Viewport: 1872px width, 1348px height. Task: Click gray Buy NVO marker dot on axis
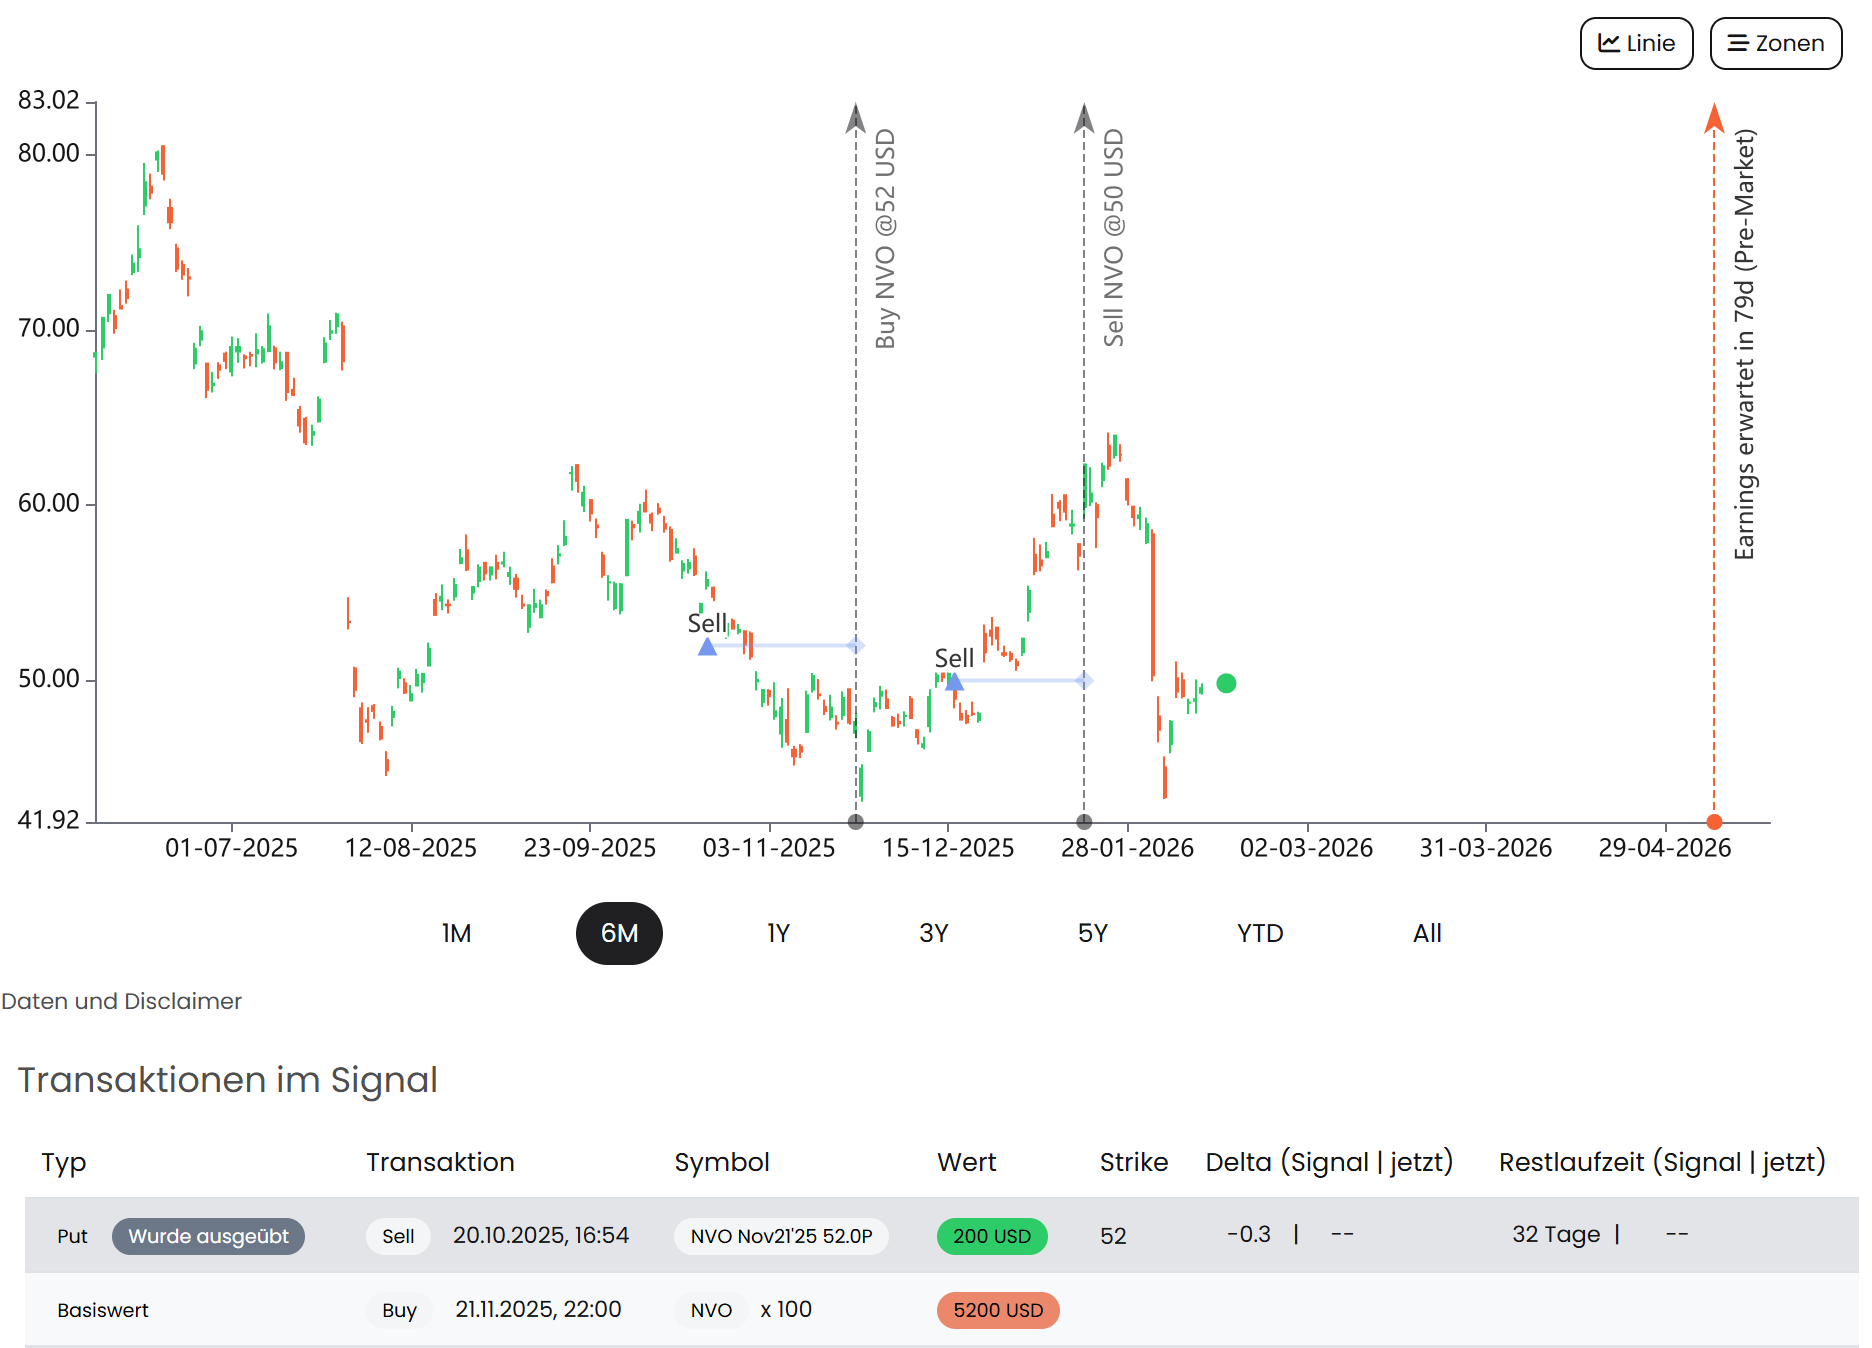point(855,822)
